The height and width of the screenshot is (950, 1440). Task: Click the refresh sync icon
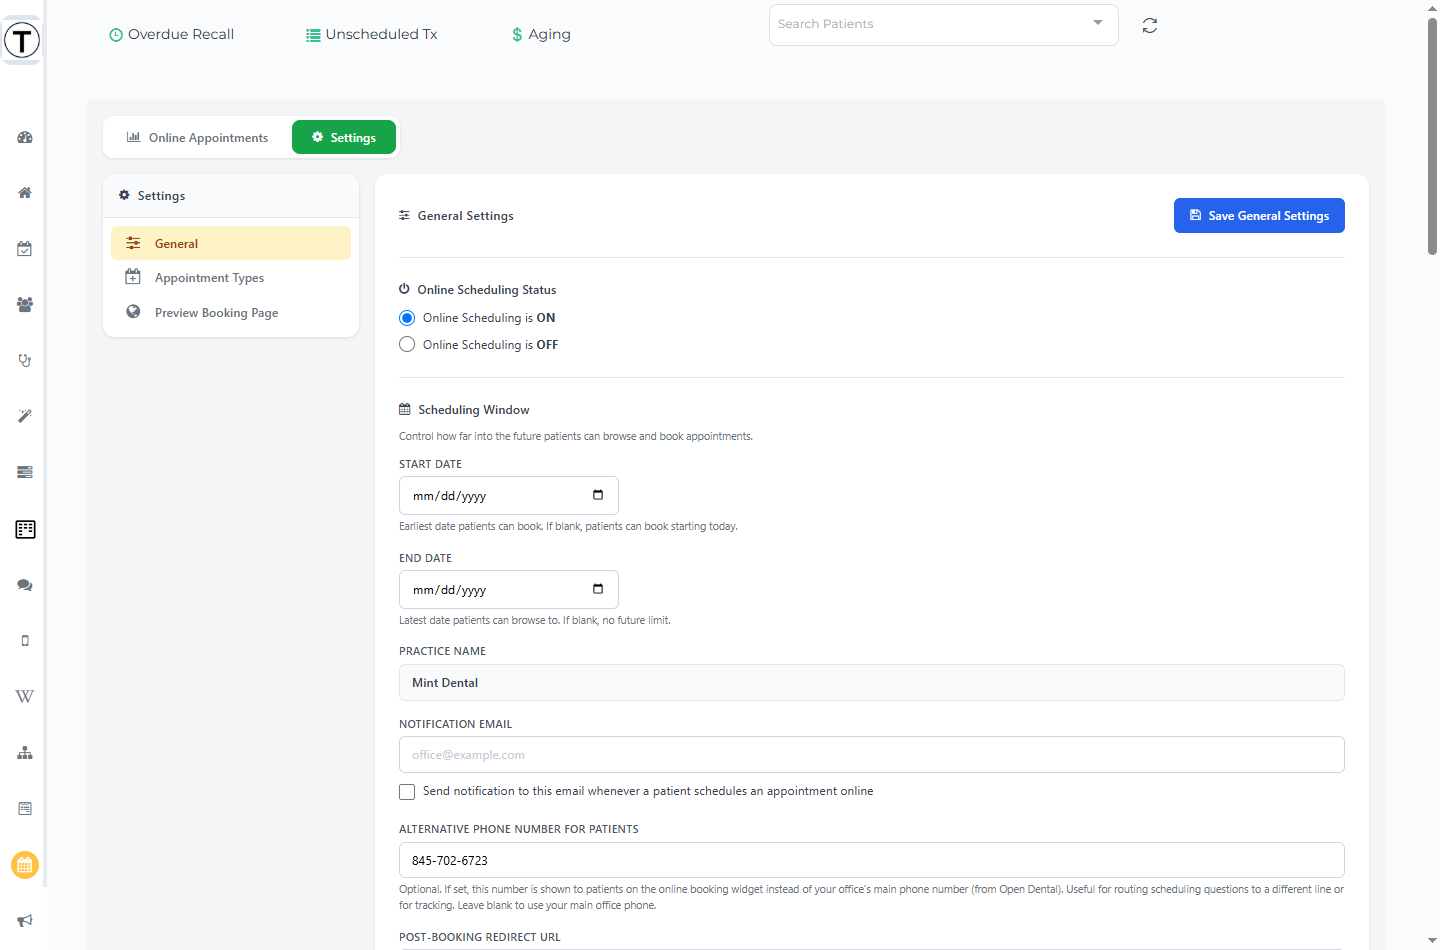pos(1150,25)
